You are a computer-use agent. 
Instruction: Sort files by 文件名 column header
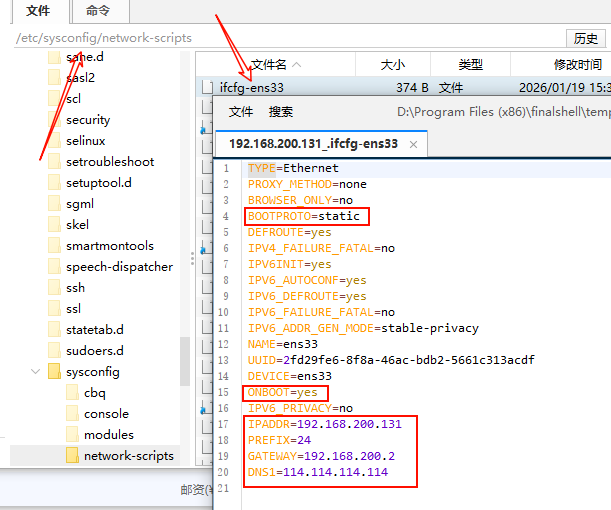[x=268, y=64]
